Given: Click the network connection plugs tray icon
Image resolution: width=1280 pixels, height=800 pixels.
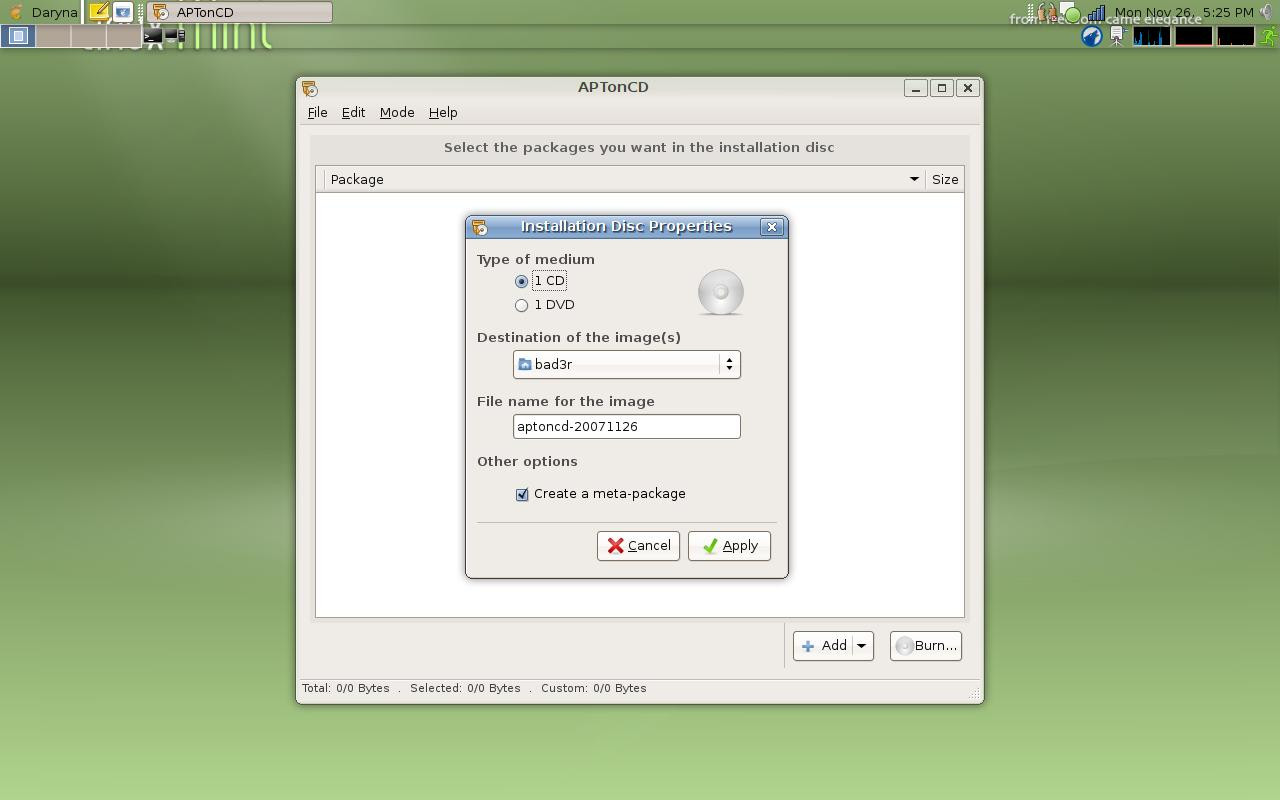Looking at the screenshot, I should 1048,13.
